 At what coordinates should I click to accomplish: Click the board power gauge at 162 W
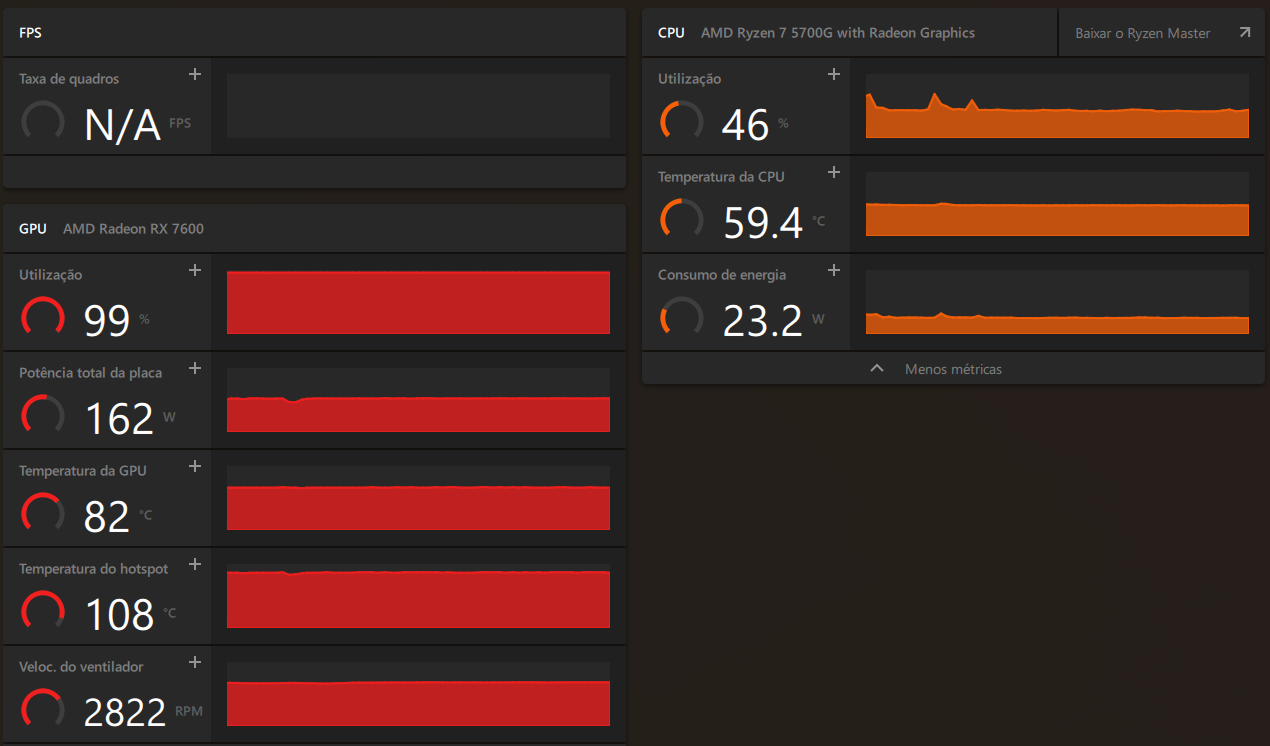pos(43,416)
